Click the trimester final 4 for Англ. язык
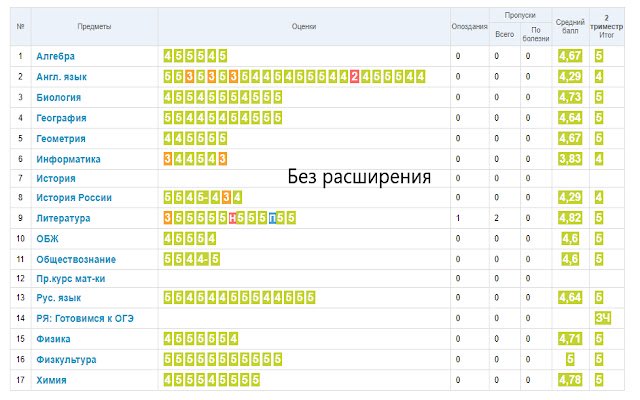Viewport: 640px width, 400px height. click(599, 77)
